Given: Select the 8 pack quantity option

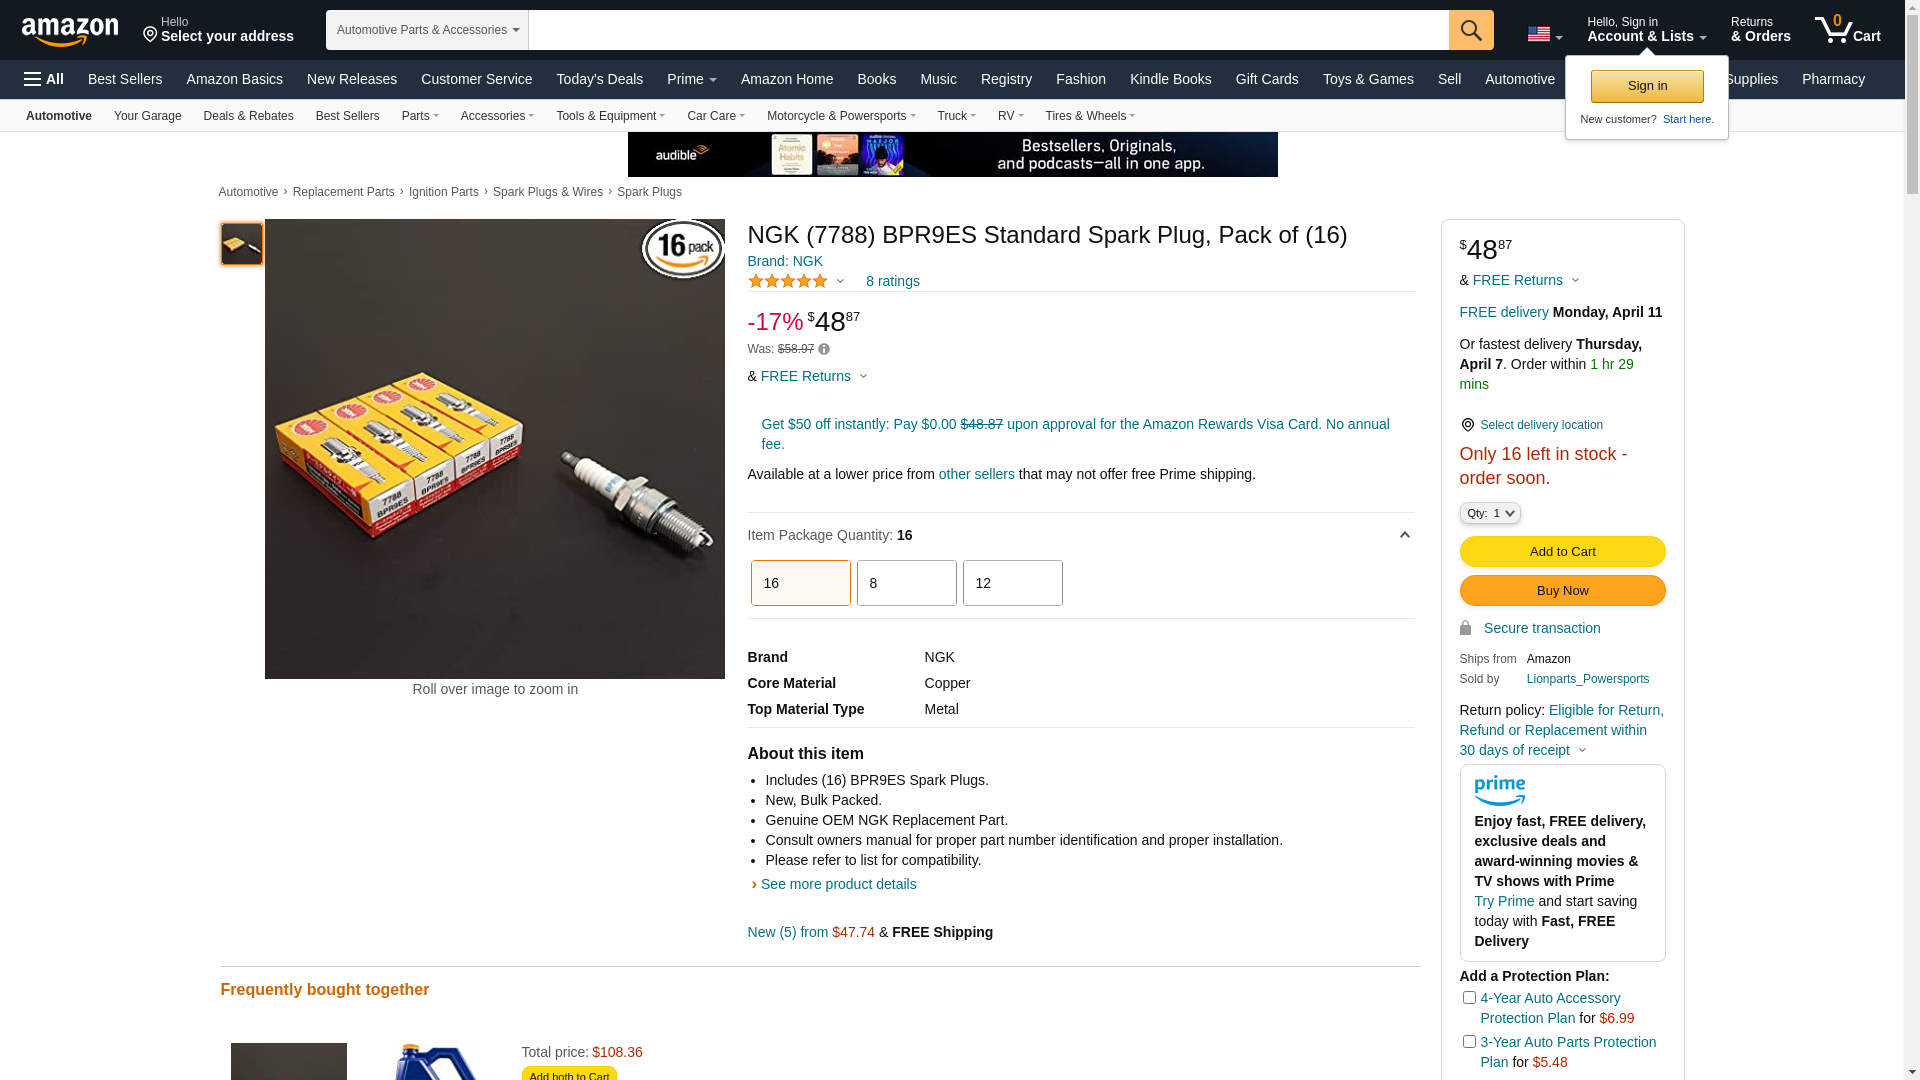Looking at the screenshot, I should coord(906,583).
